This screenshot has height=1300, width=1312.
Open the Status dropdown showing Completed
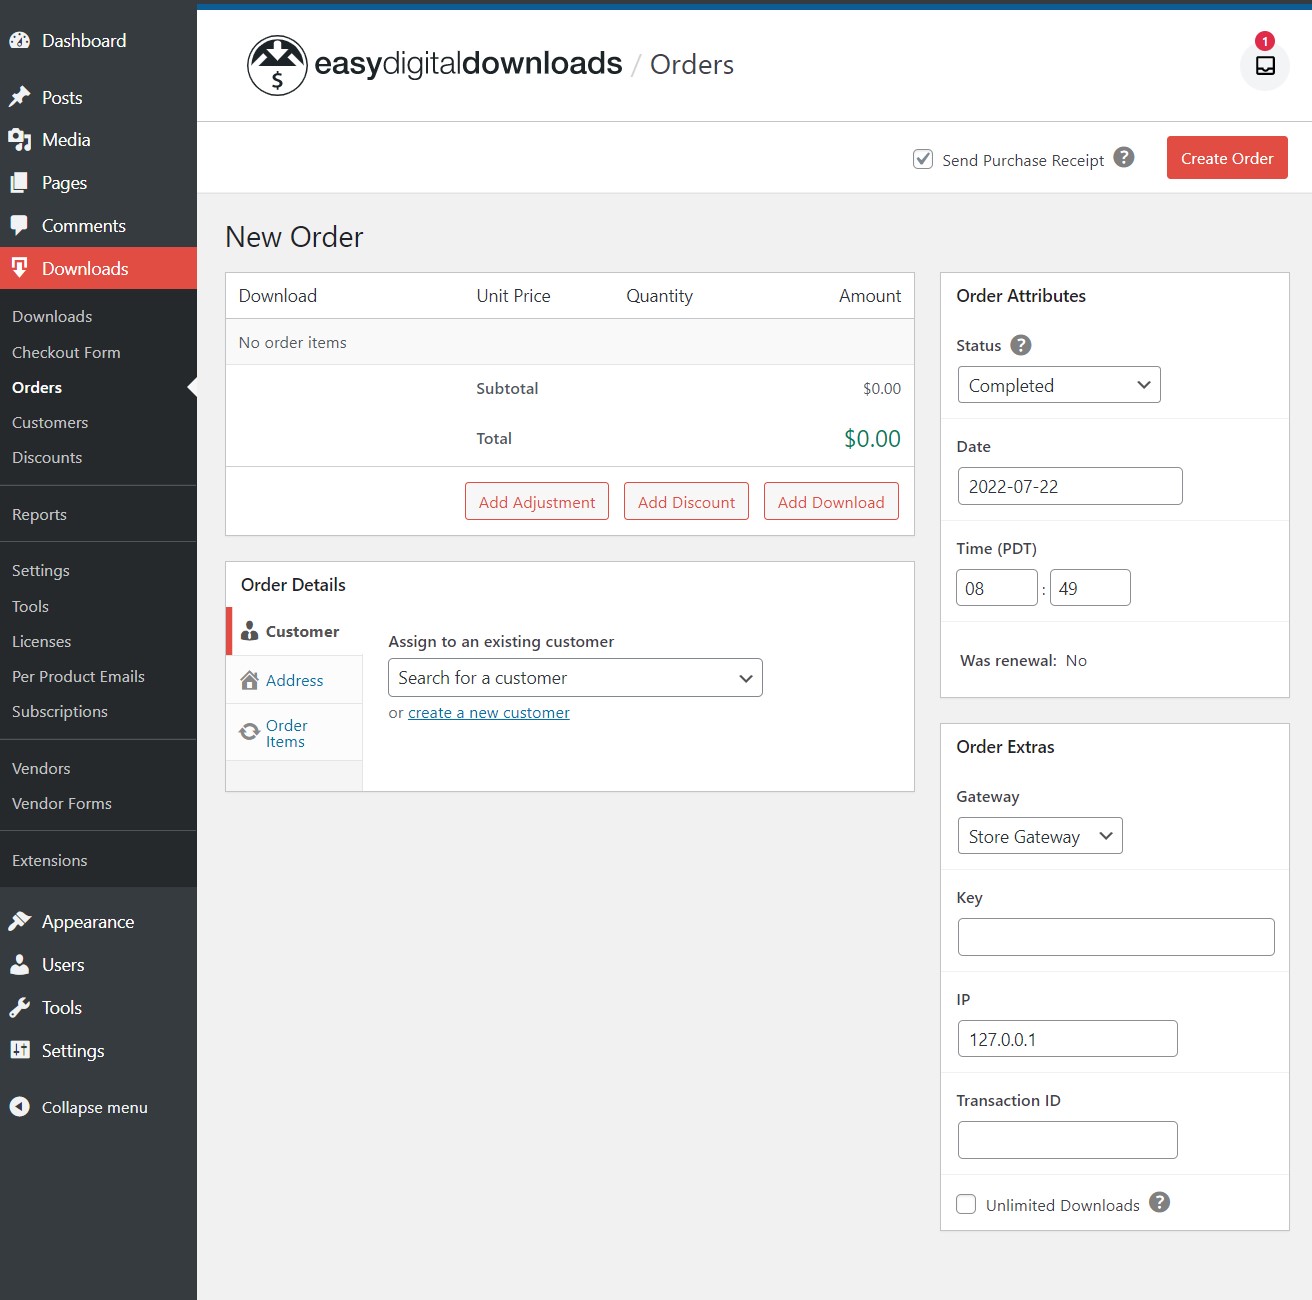click(1058, 385)
